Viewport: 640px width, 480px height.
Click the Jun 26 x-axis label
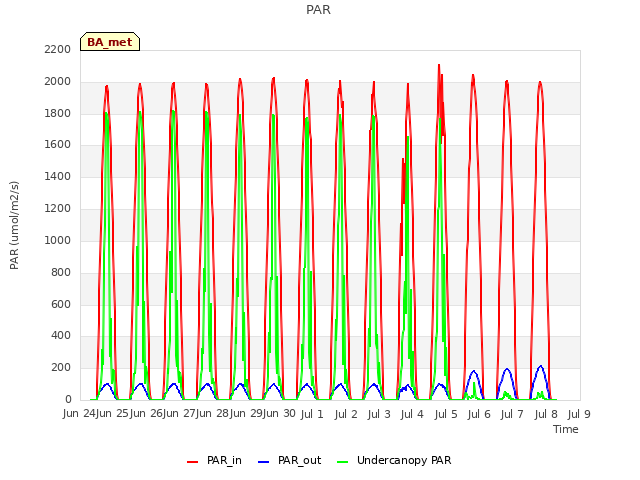point(146,413)
